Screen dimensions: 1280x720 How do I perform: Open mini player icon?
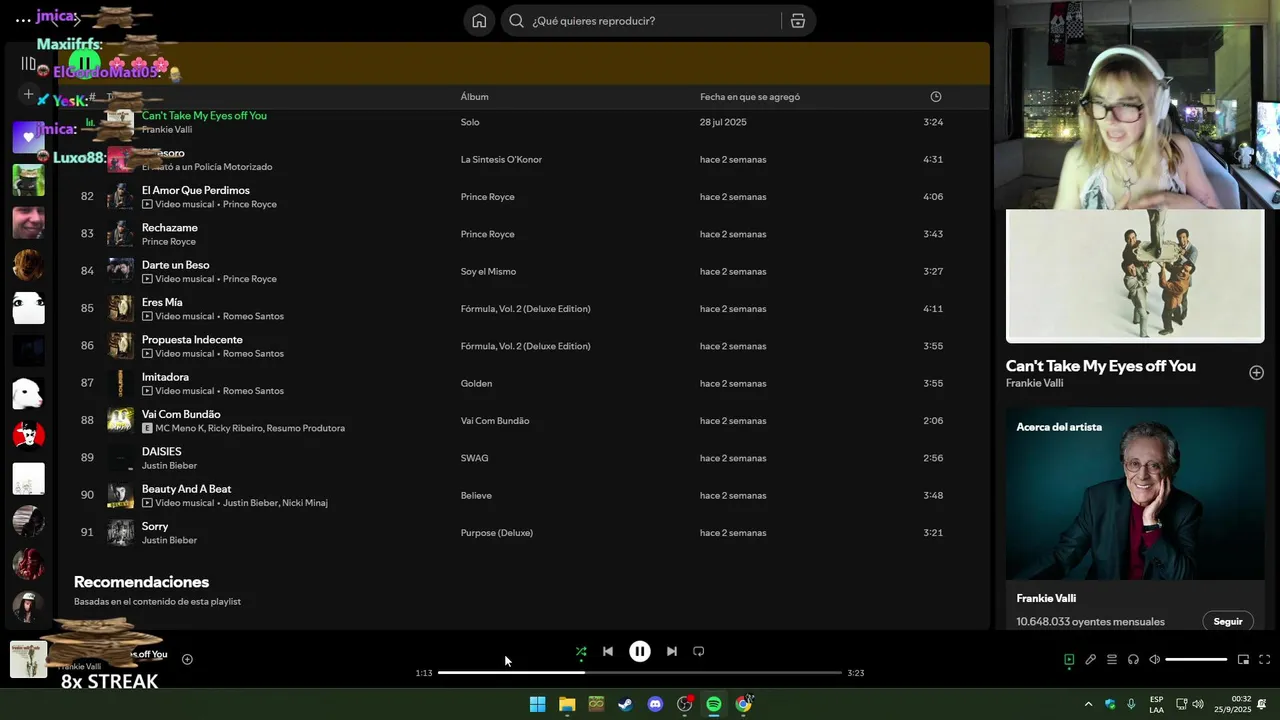coord(1243,659)
